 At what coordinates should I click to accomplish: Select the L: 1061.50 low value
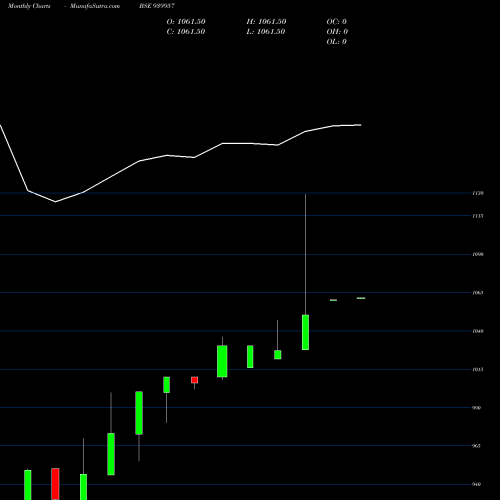pyautogui.click(x=266, y=32)
